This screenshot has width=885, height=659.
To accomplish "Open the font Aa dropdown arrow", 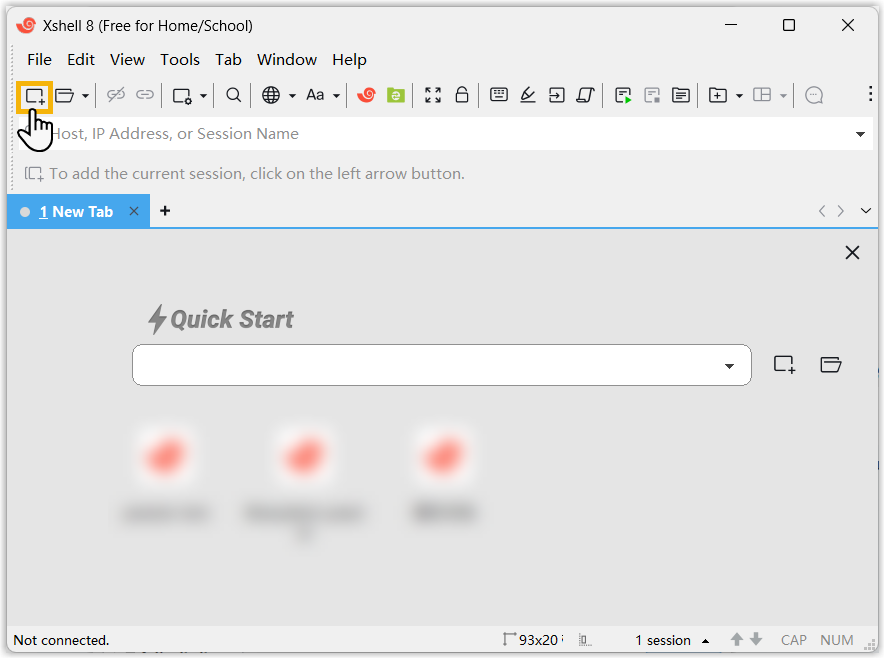I will (337, 96).
